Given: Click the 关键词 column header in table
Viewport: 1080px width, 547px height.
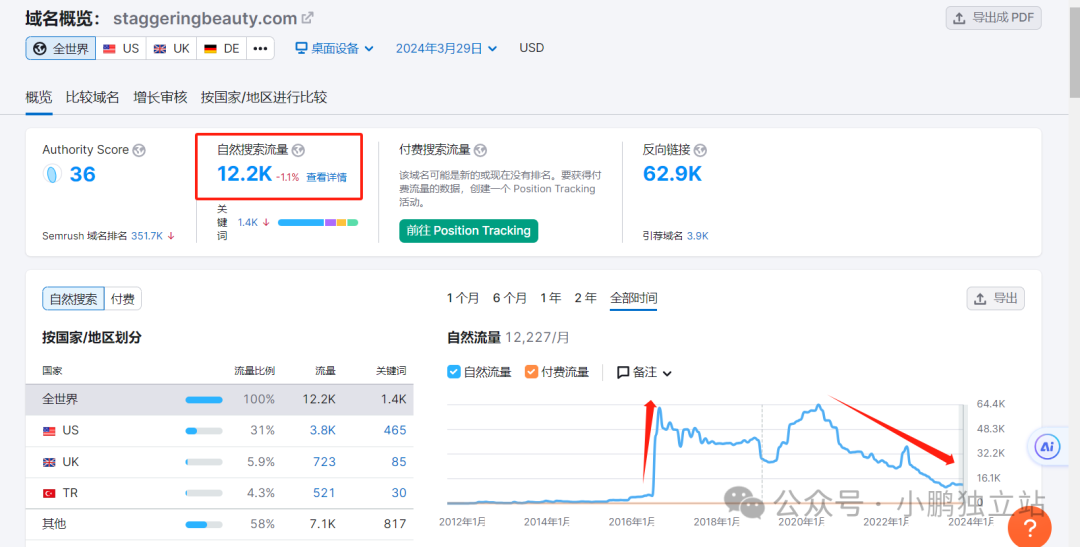Looking at the screenshot, I should coord(391,371).
